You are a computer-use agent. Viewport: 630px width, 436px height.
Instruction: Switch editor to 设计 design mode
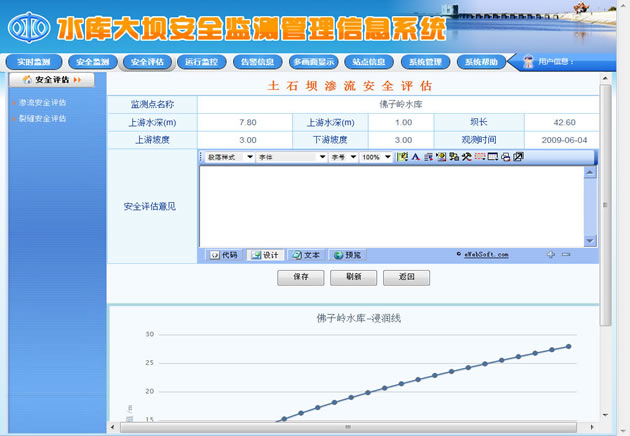(x=265, y=255)
